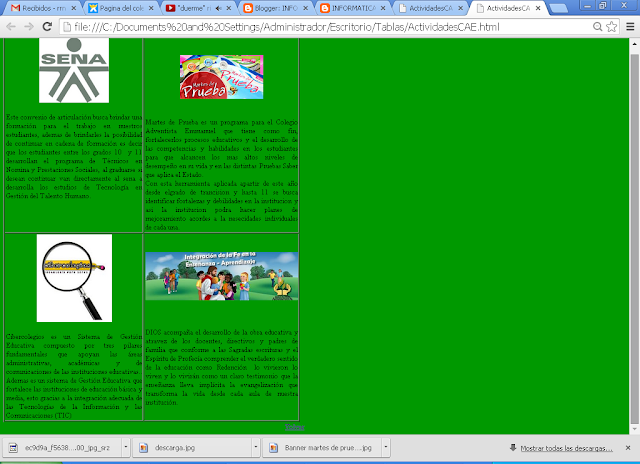Click the SENA logo image

[74, 70]
